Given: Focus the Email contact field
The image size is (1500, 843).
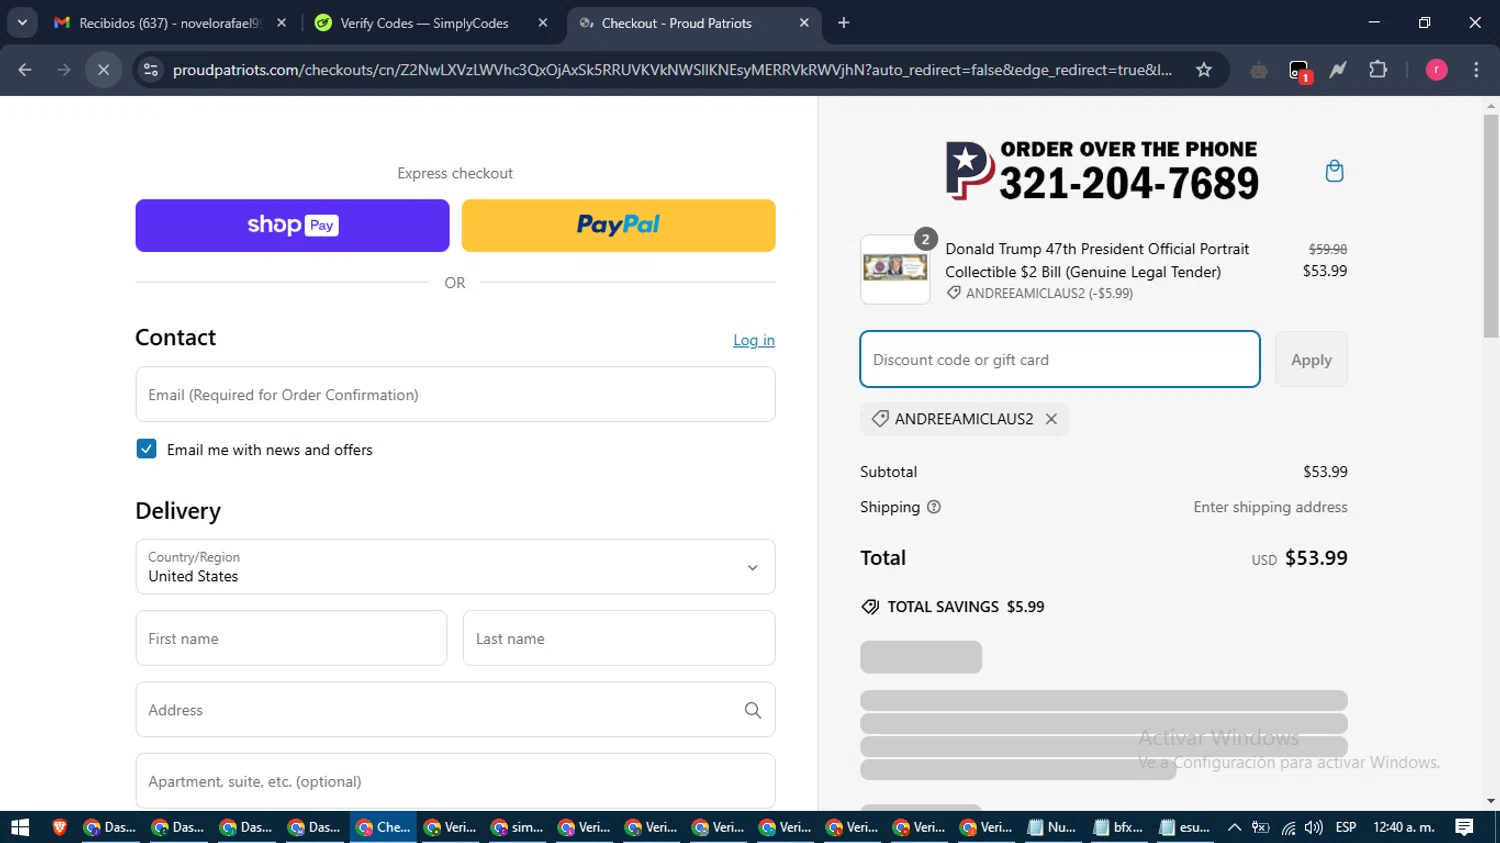Looking at the screenshot, I should [455, 394].
